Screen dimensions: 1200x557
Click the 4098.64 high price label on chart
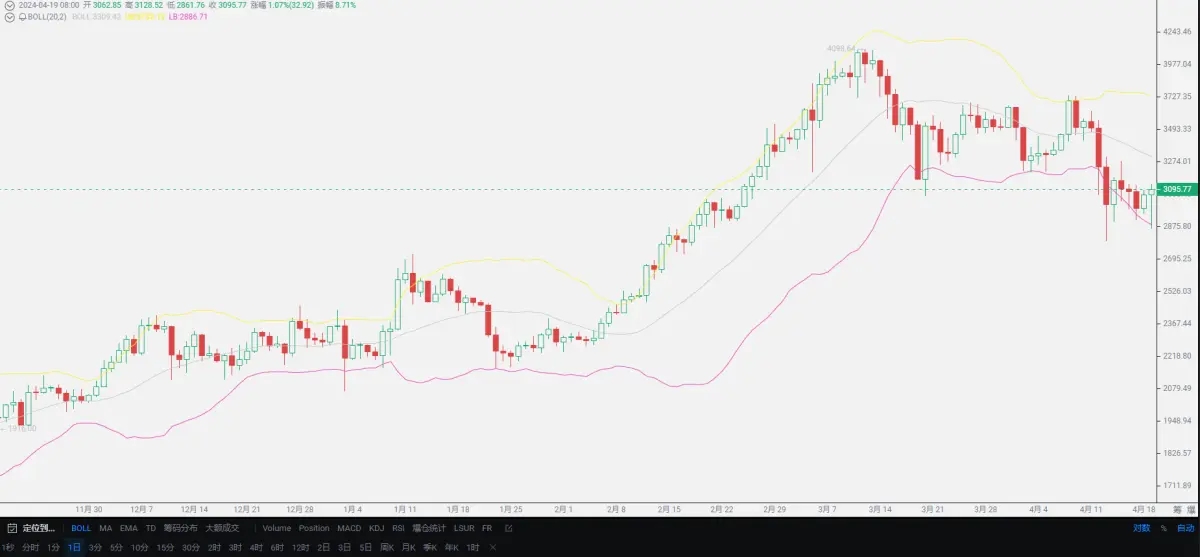point(841,48)
